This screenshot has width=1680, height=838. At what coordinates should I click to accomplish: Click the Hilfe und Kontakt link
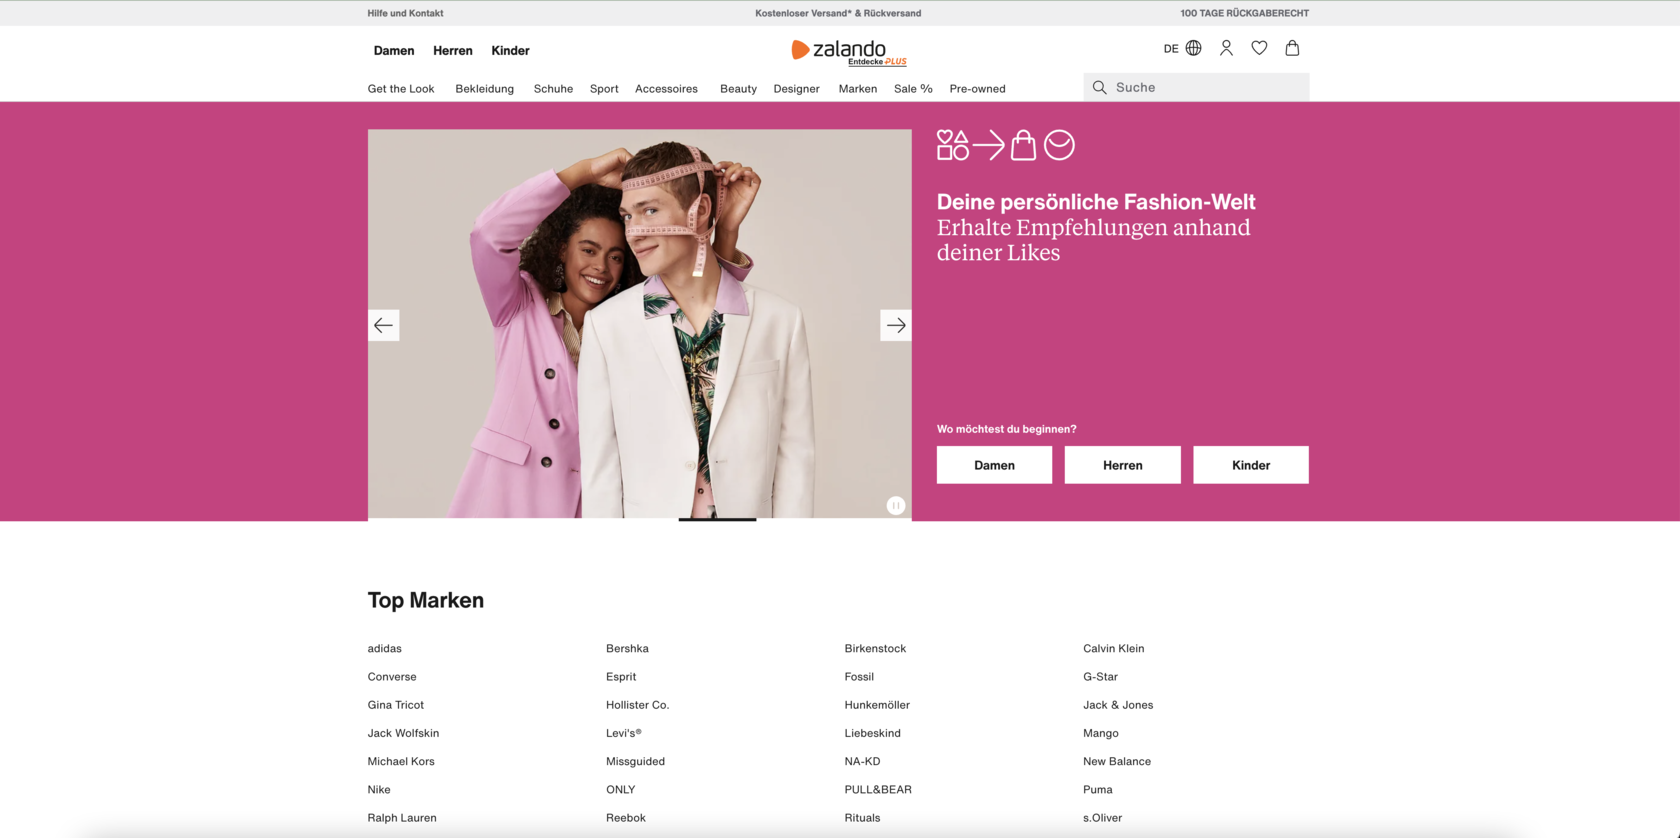coord(405,13)
